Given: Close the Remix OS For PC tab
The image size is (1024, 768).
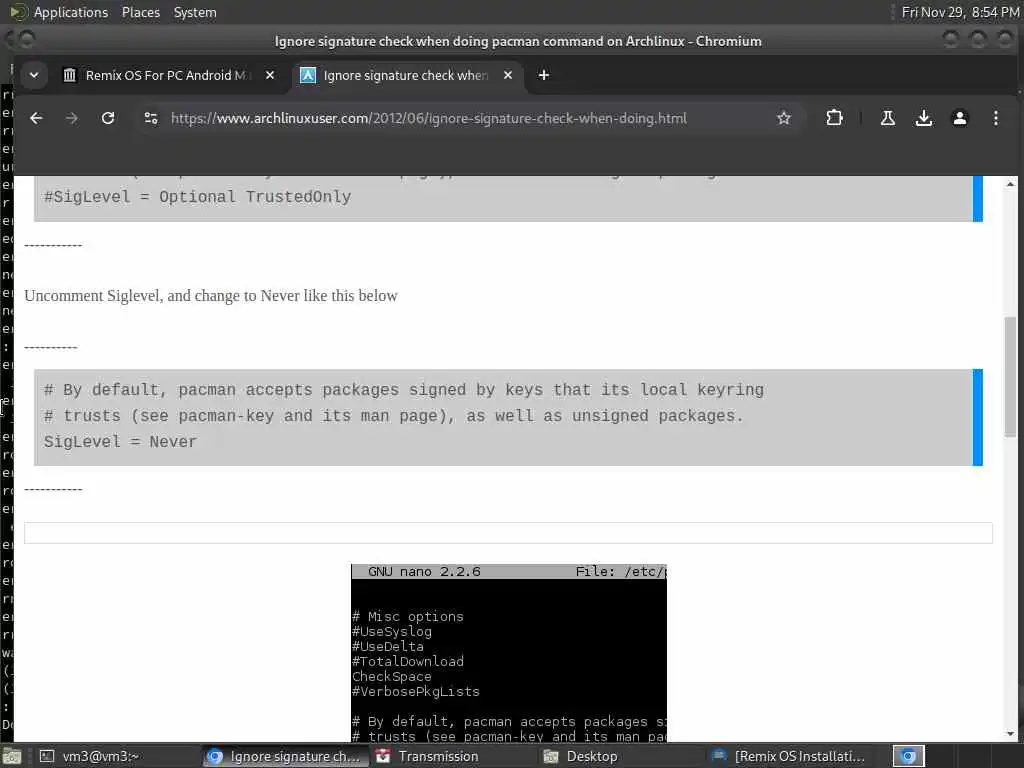Looking at the screenshot, I should [270, 75].
